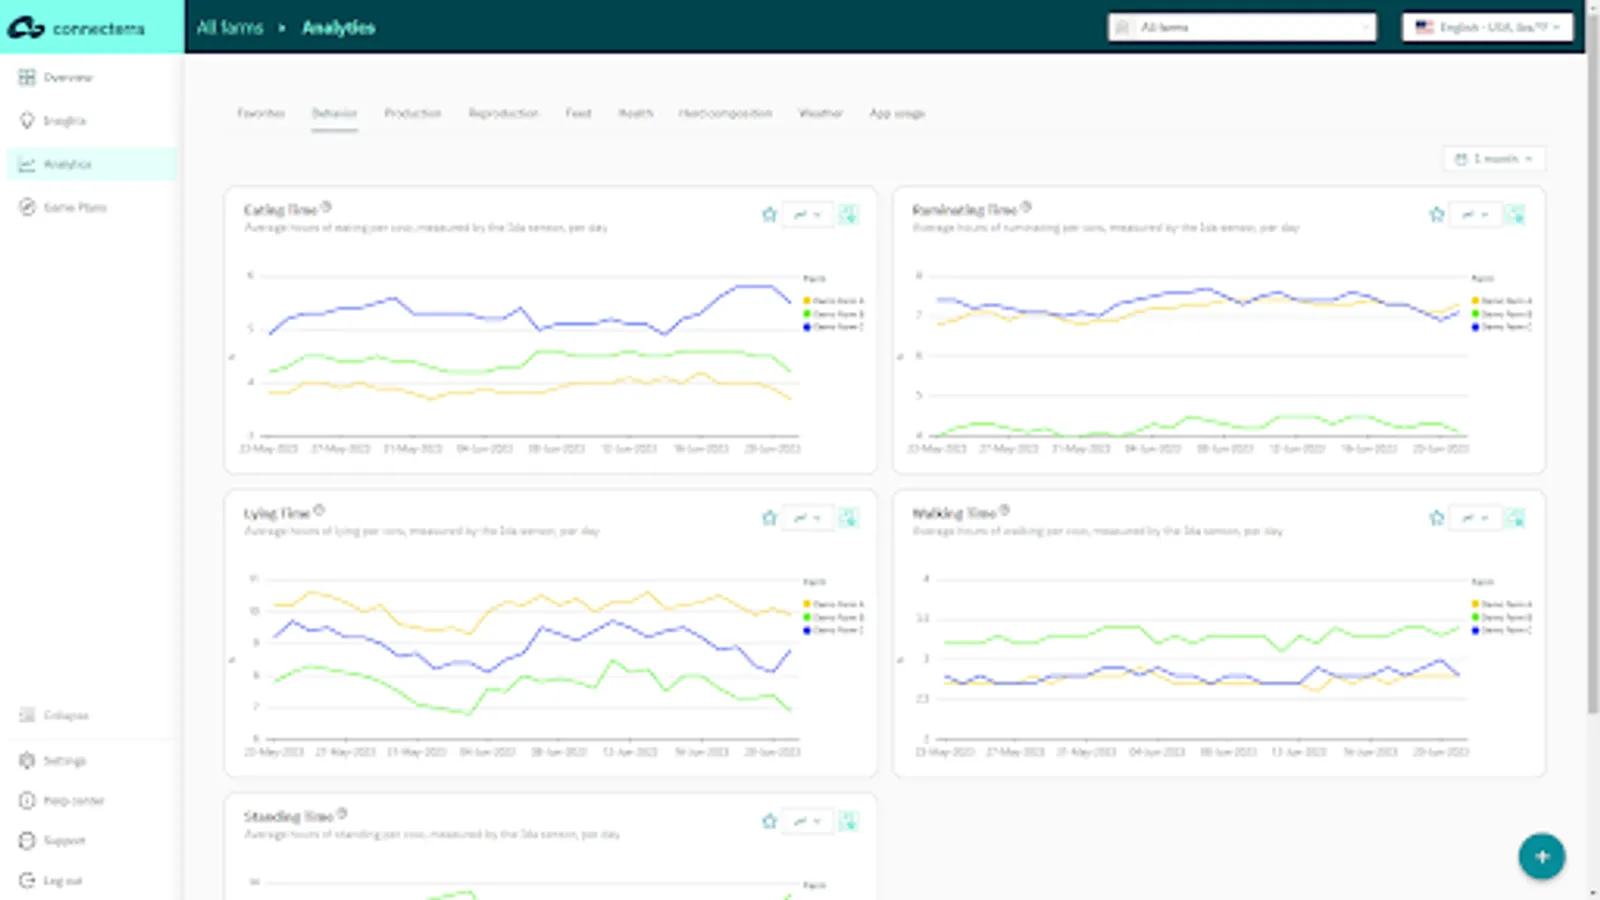Star the Ruminating Time chart

point(1437,214)
